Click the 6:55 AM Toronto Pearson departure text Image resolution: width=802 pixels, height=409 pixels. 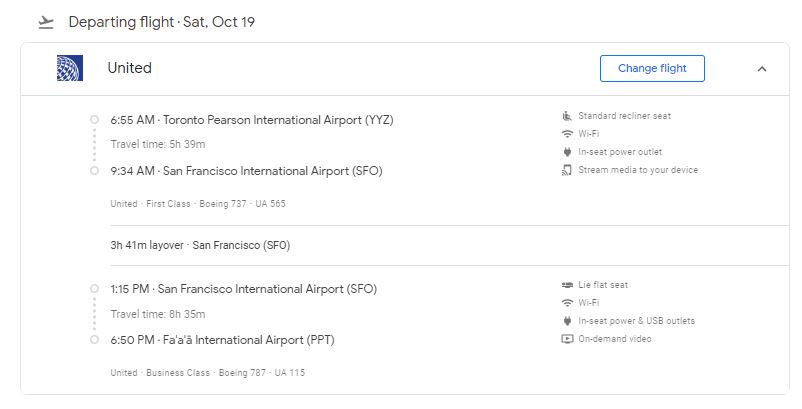point(252,120)
